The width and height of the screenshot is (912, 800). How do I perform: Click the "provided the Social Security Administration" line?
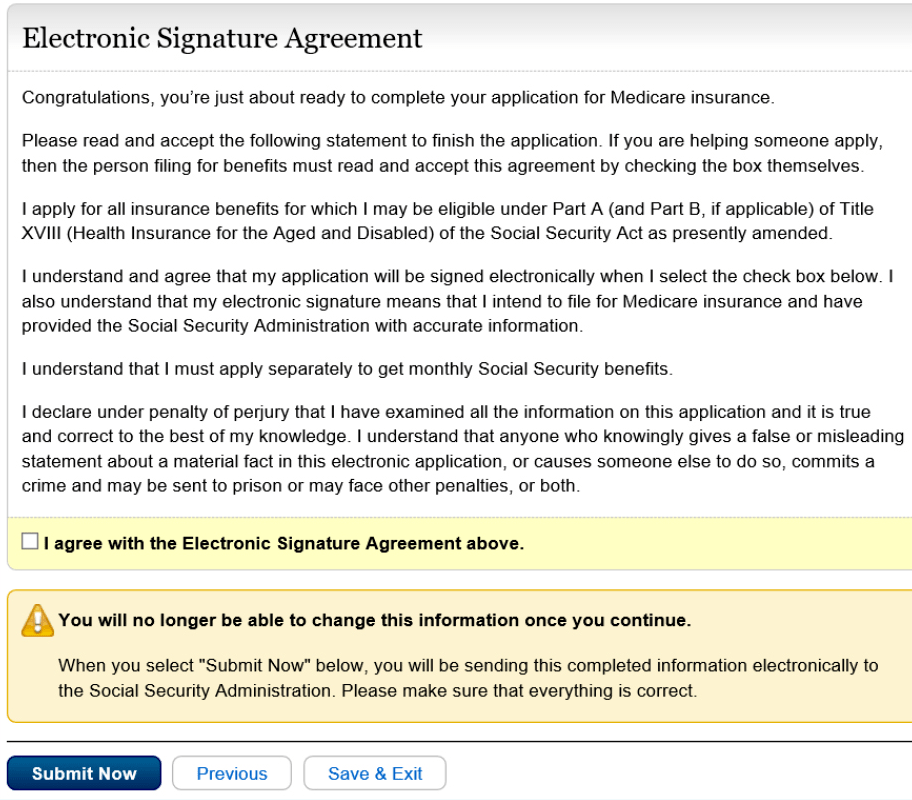[x=302, y=326]
